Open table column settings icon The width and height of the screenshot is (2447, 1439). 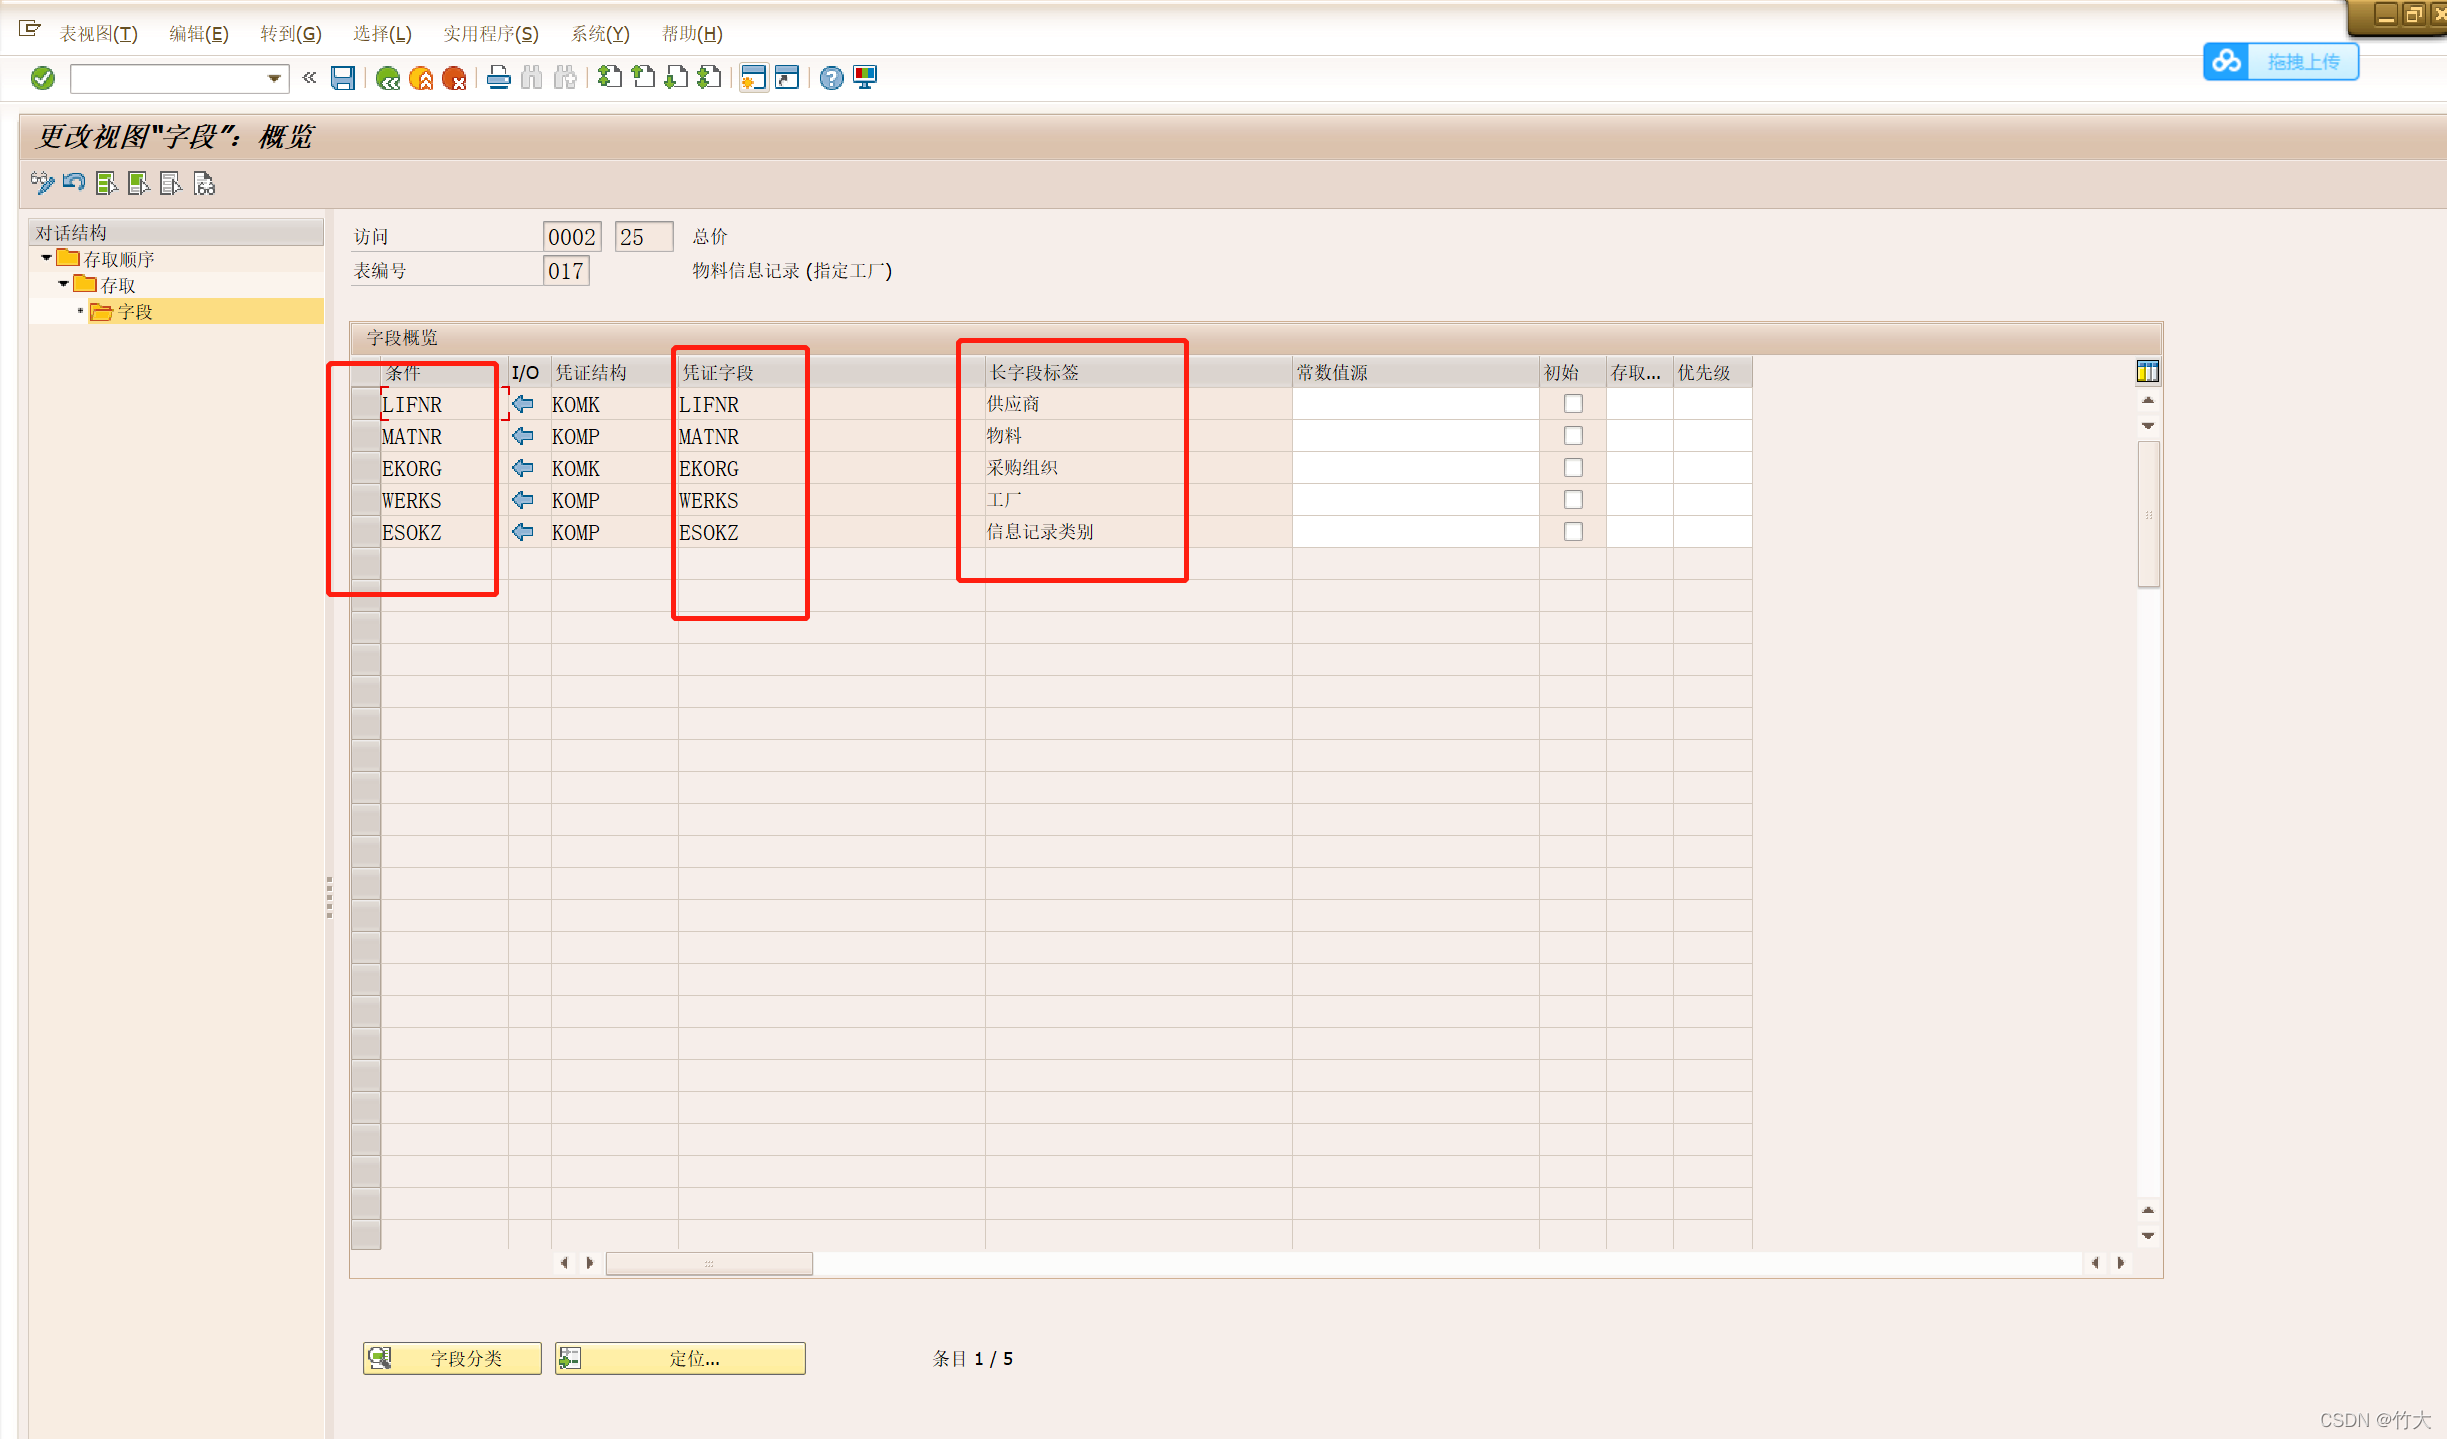click(x=2147, y=372)
